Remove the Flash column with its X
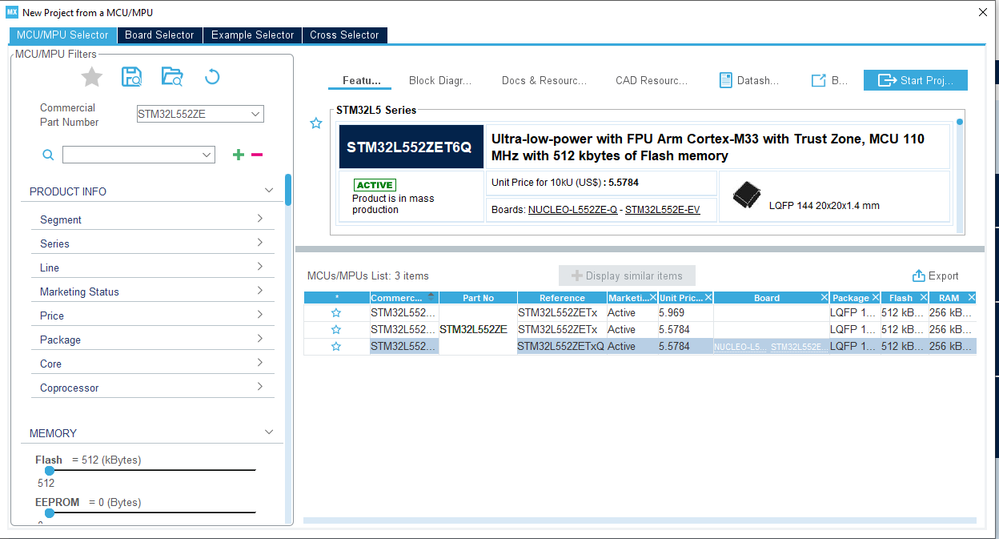 click(x=923, y=298)
